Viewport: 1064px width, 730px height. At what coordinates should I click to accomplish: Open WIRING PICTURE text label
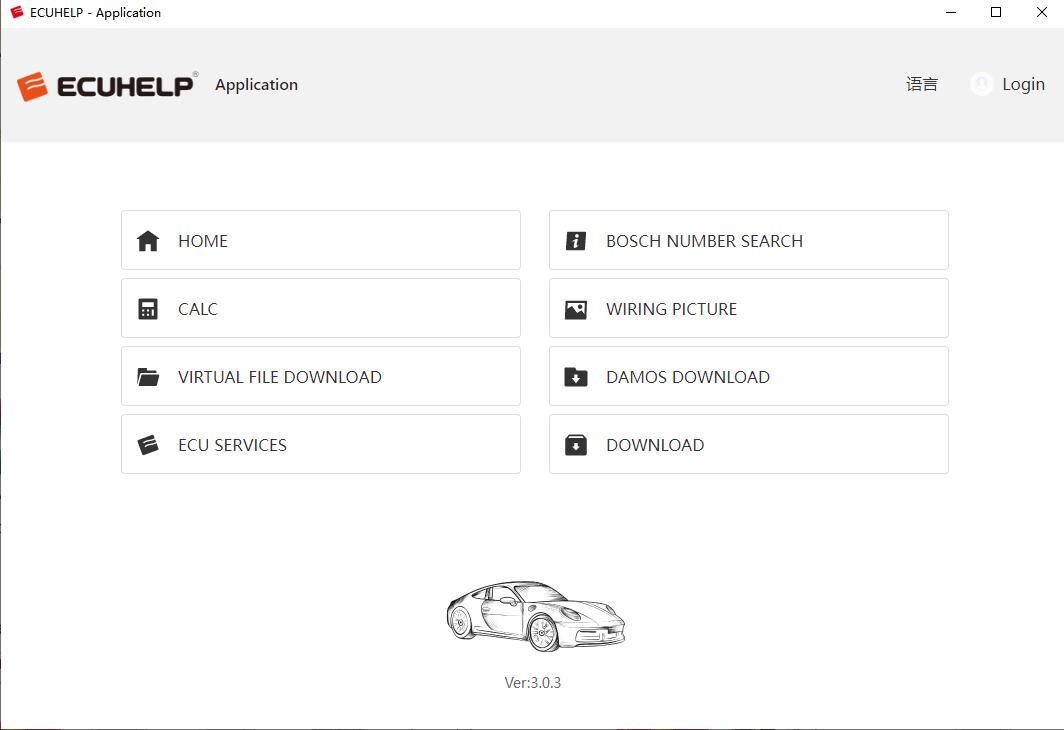coord(671,309)
